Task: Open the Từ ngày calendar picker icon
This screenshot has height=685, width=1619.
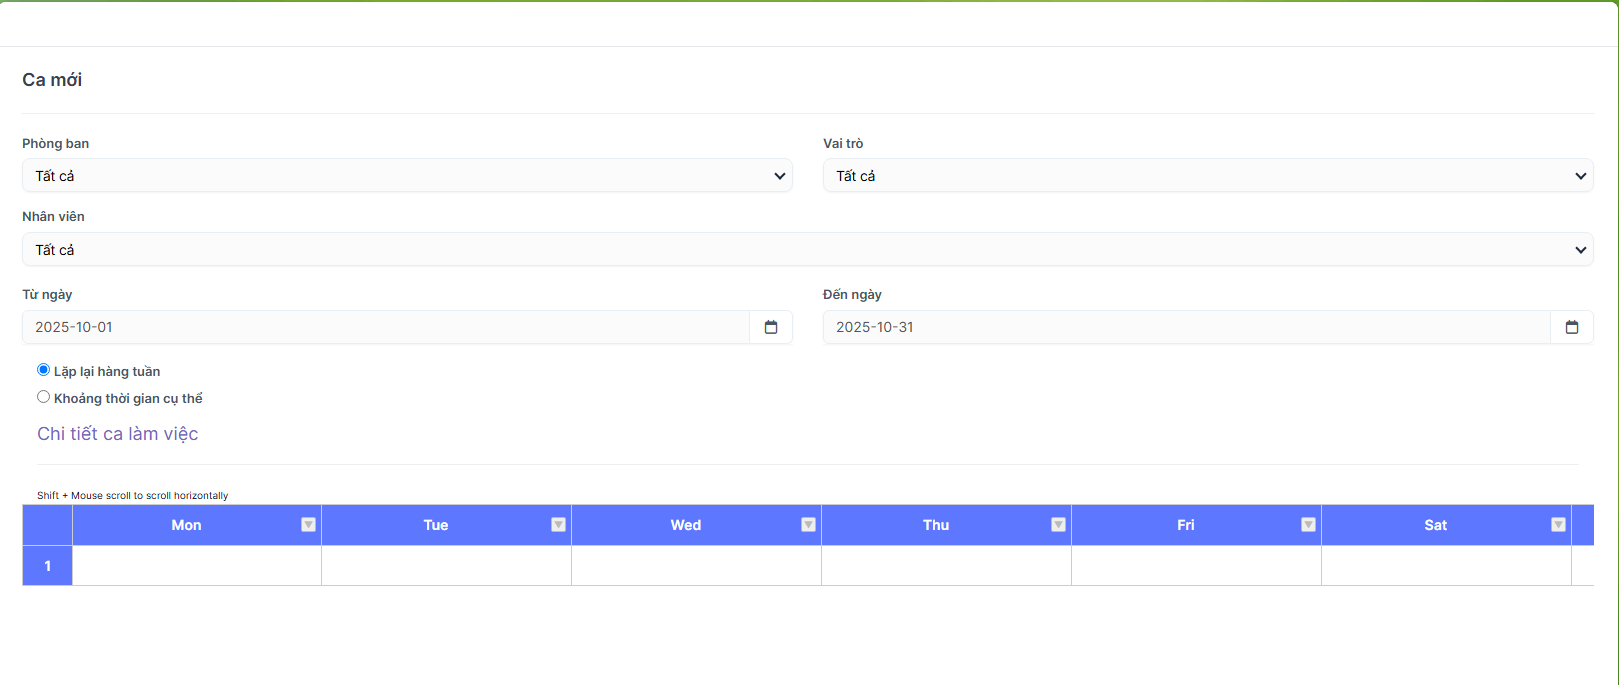Action: (x=770, y=327)
